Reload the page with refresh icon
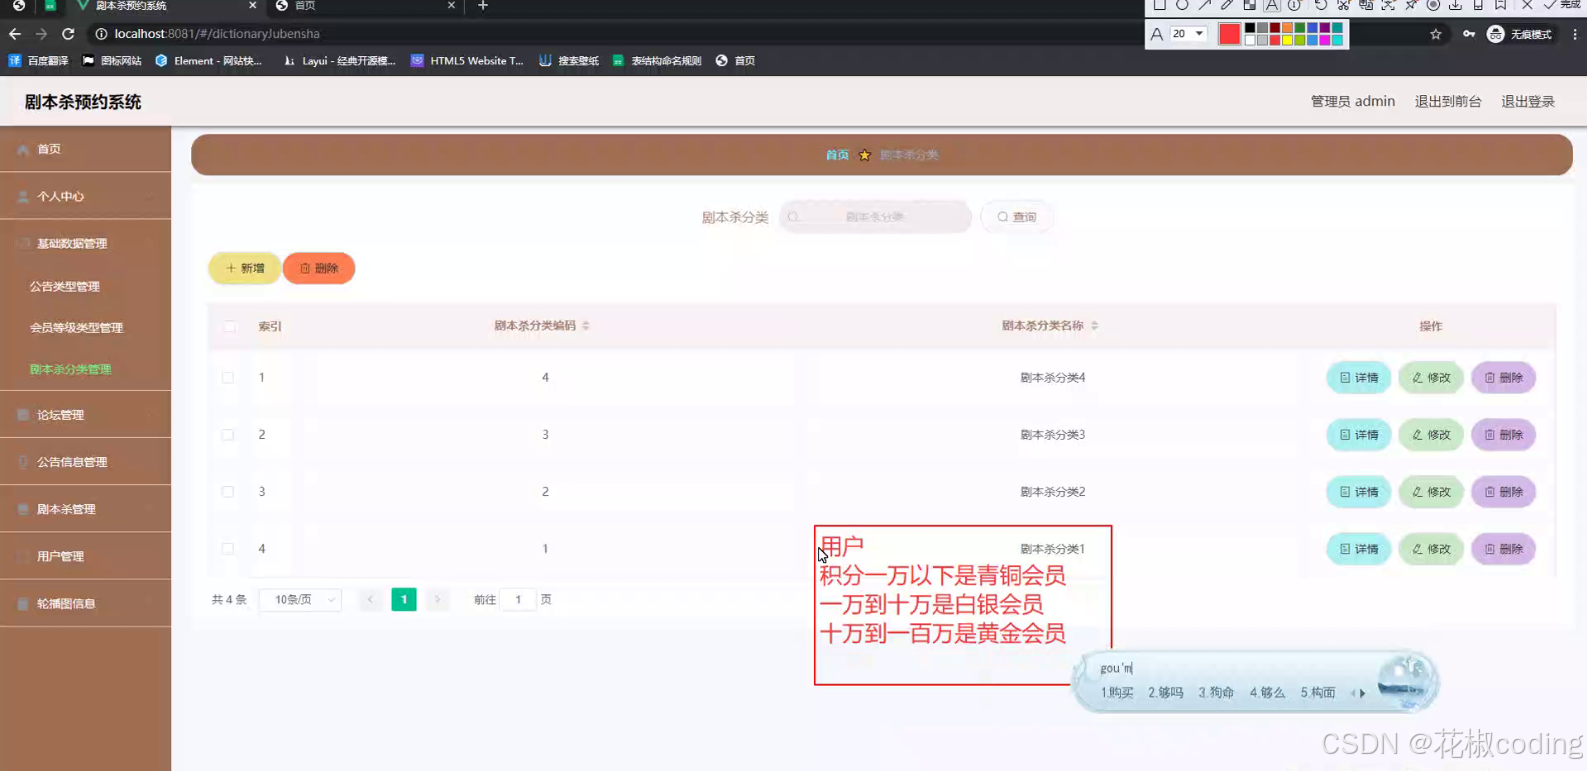 [68, 34]
